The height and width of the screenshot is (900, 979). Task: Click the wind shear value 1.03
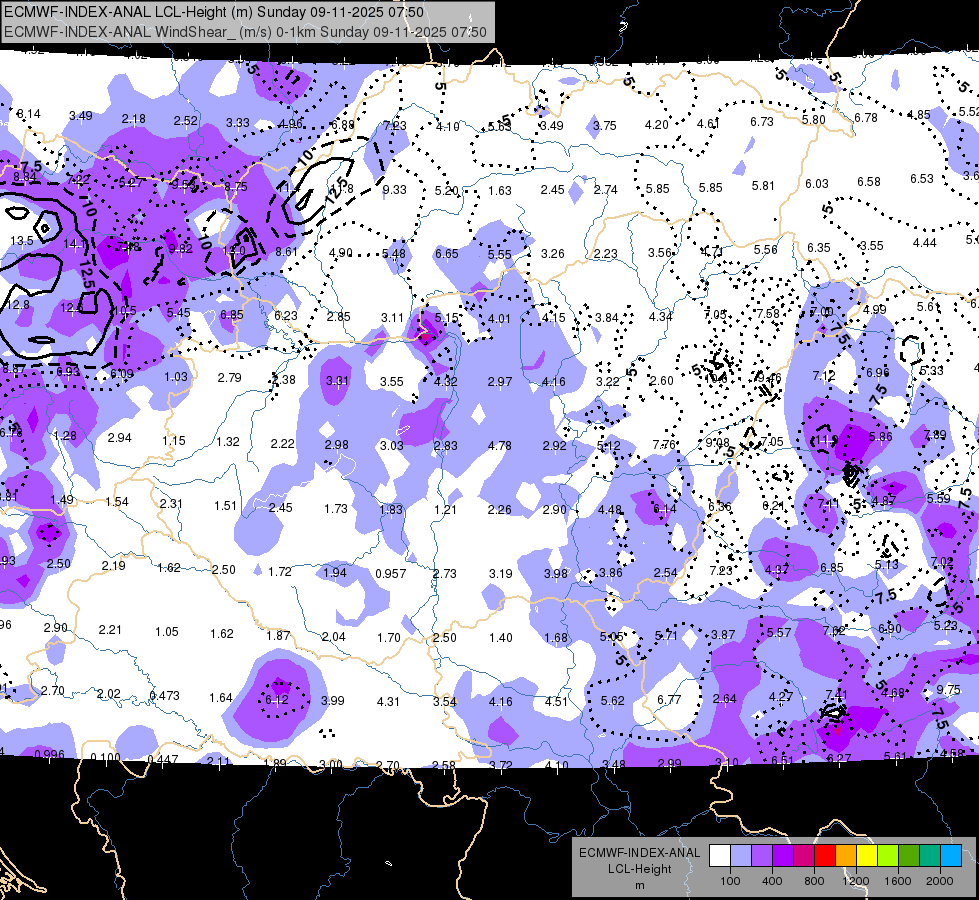[x=175, y=377]
